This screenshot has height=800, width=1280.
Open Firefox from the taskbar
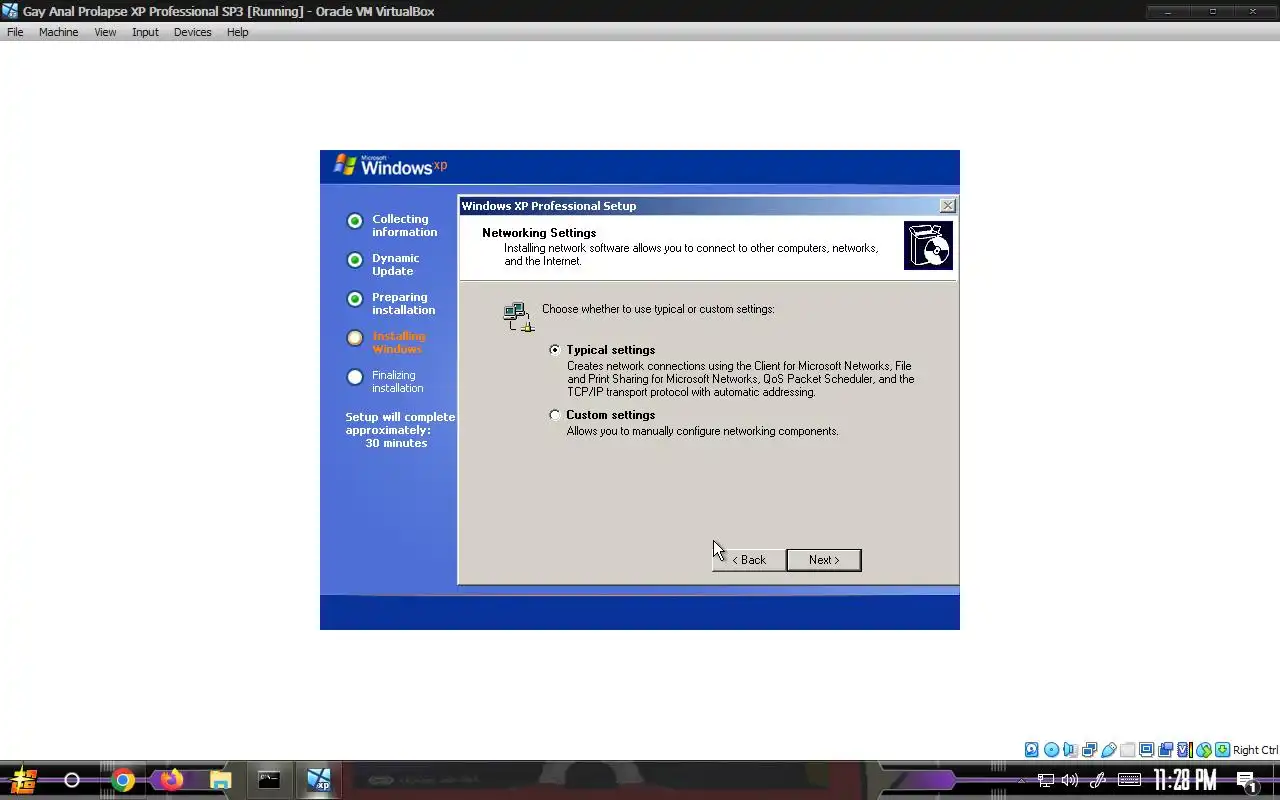click(172, 780)
